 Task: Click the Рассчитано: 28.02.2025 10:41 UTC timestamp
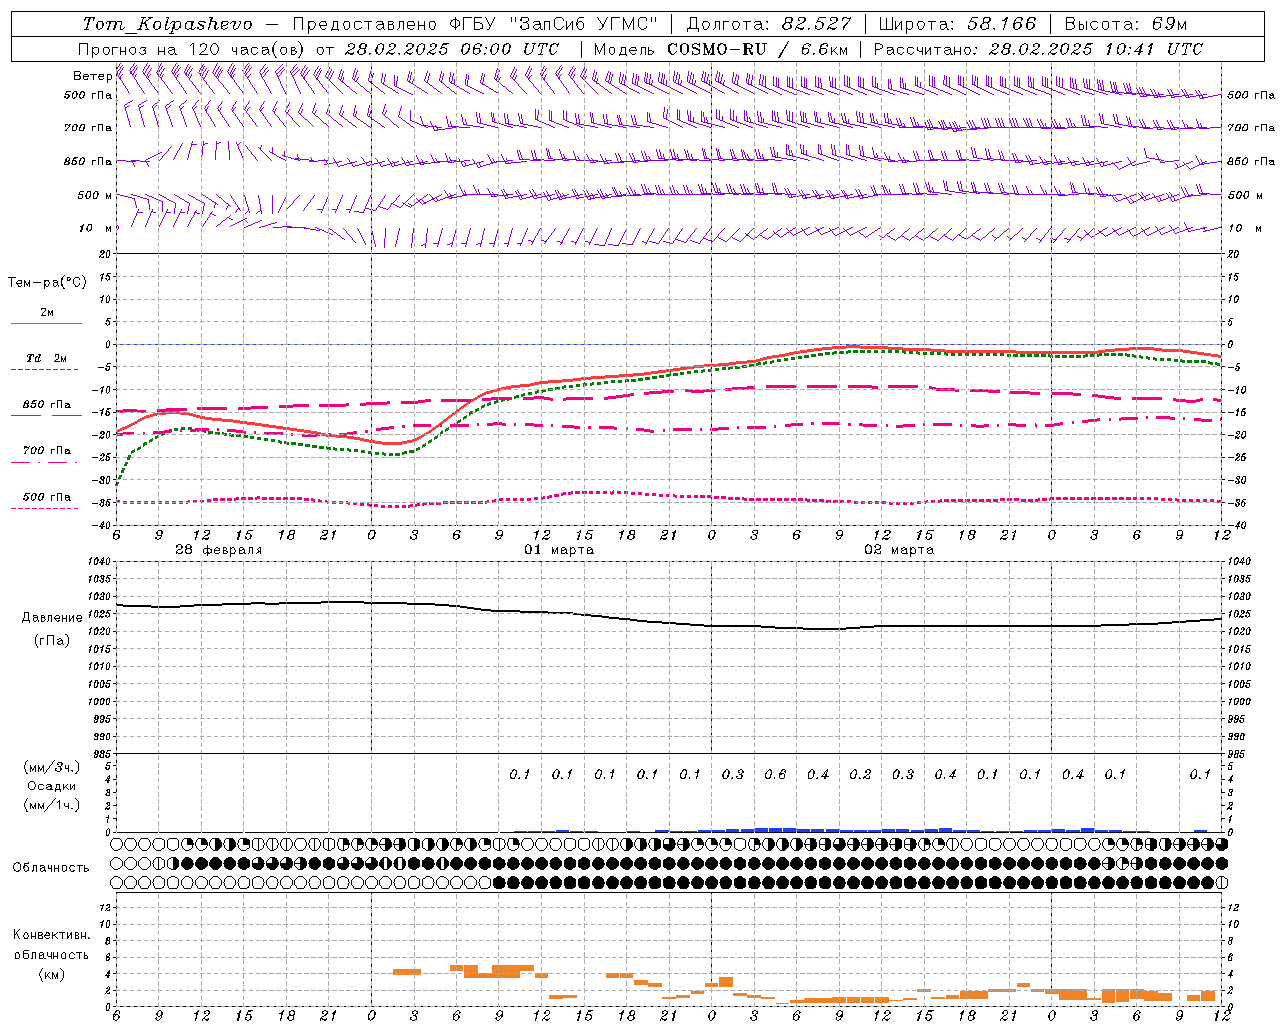pos(1038,49)
